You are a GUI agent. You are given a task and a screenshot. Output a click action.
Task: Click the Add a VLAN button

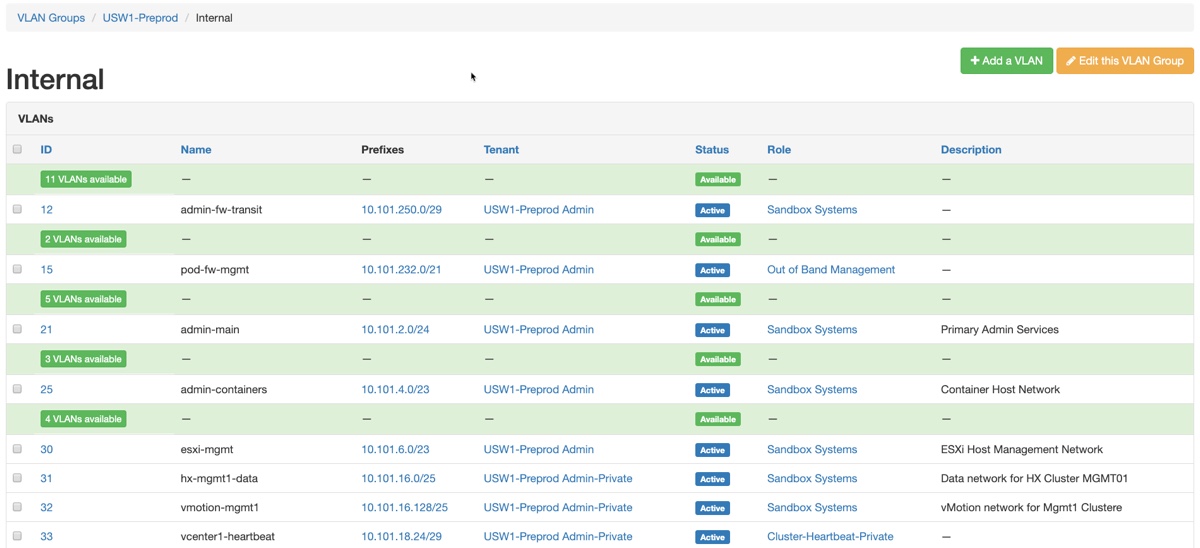[1006, 61]
